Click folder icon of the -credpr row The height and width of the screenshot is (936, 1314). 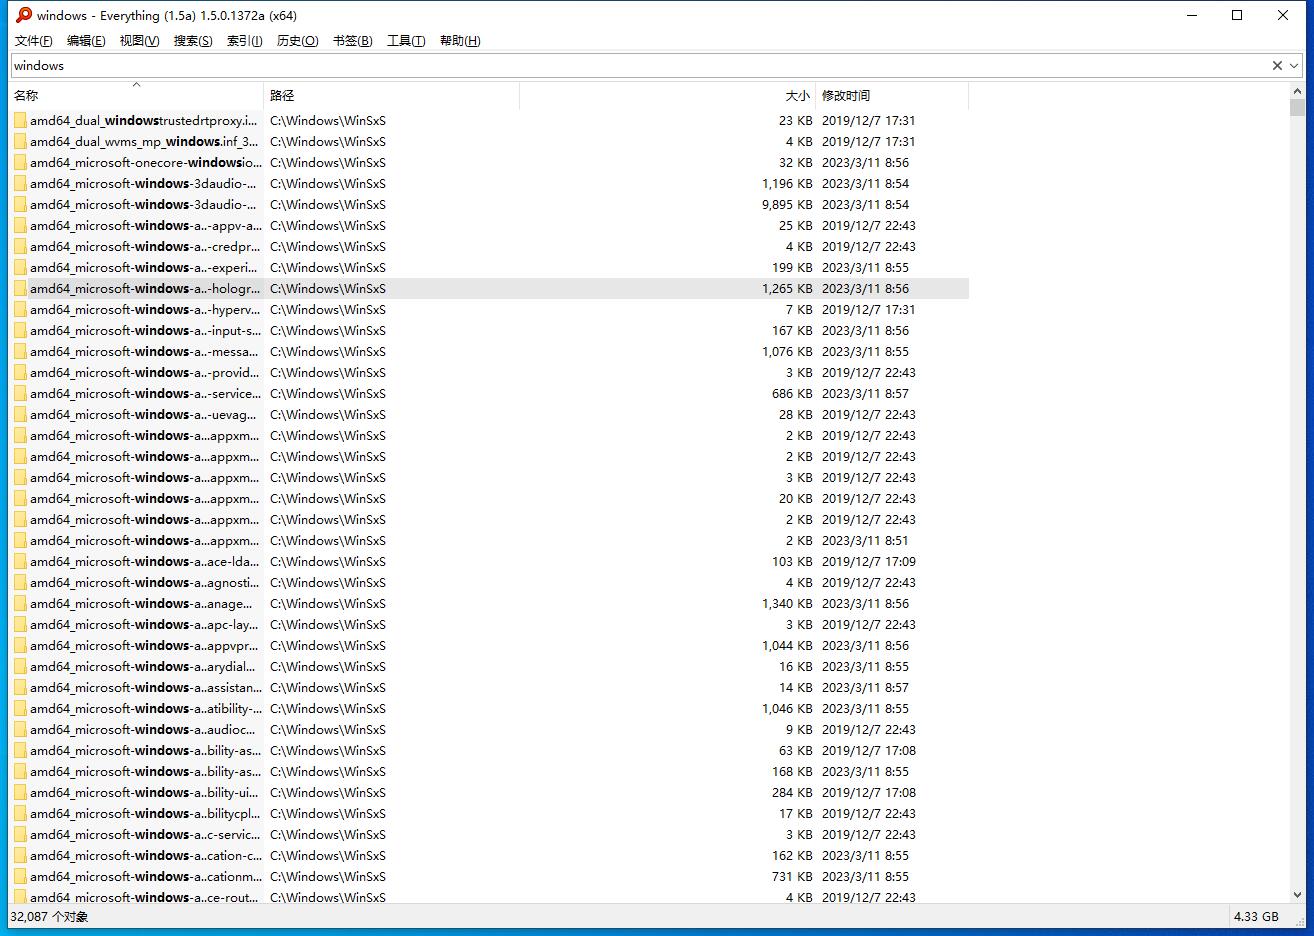pyautogui.click(x=20, y=246)
